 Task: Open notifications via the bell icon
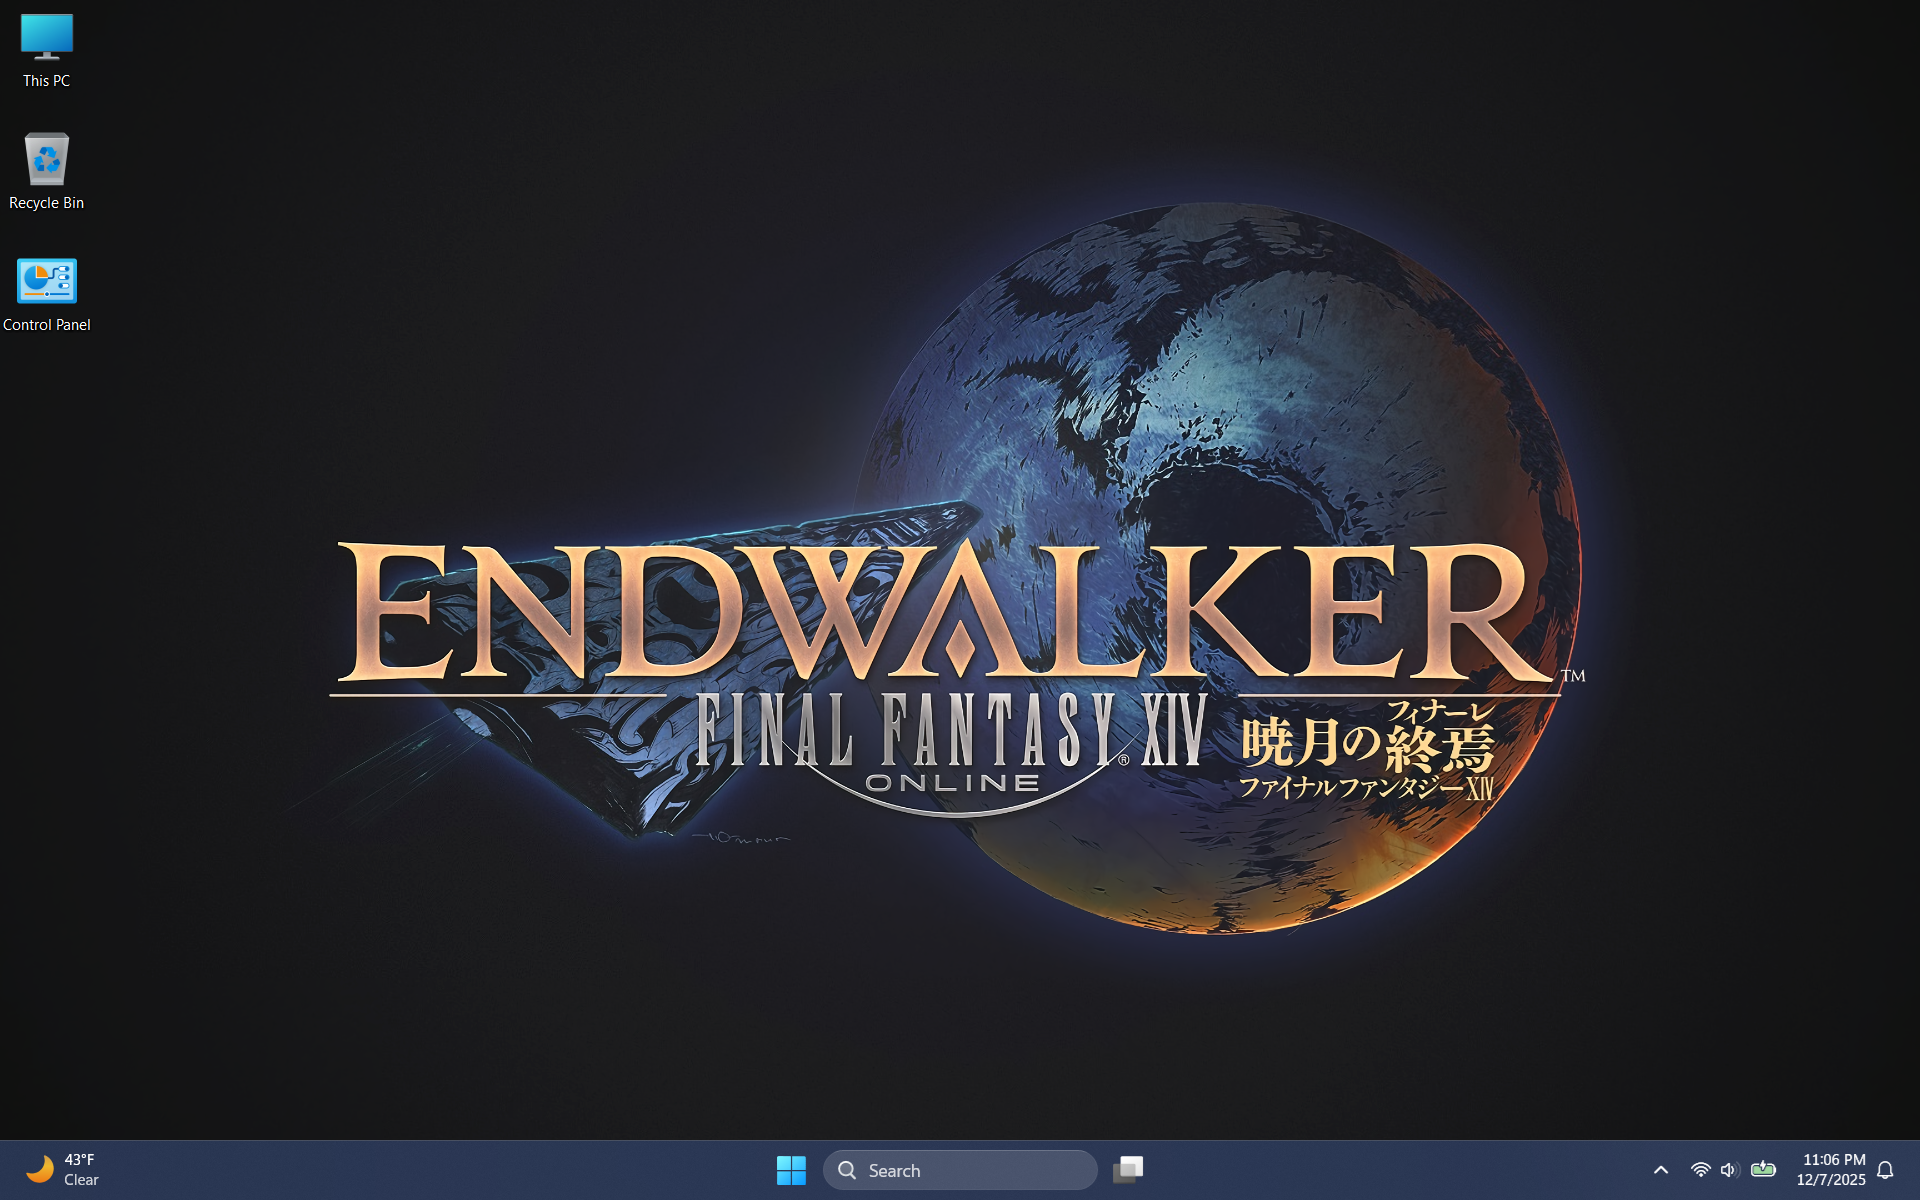pyautogui.click(x=1887, y=1169)
